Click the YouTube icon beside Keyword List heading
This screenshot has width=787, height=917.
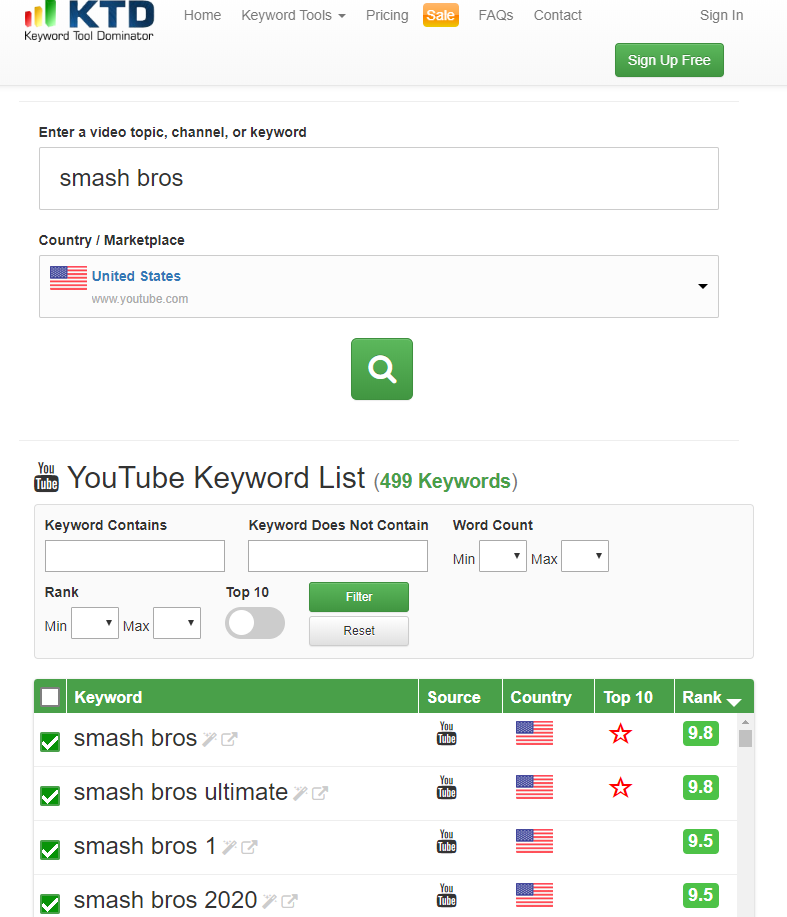[46, 477]
